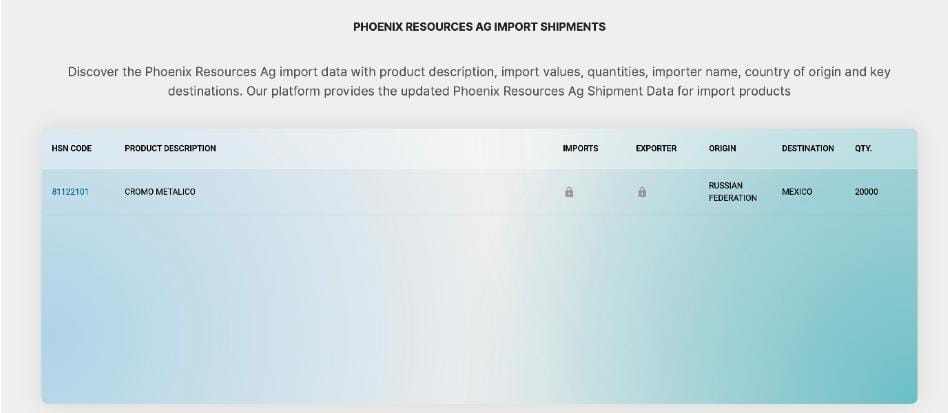
Task: Select the CROMO METALICO product description cell
Action: 160,192
